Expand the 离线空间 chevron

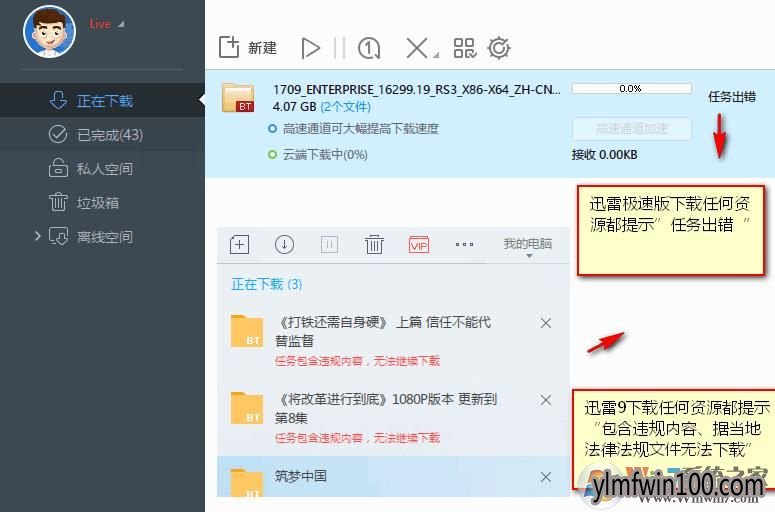(37, 236)
